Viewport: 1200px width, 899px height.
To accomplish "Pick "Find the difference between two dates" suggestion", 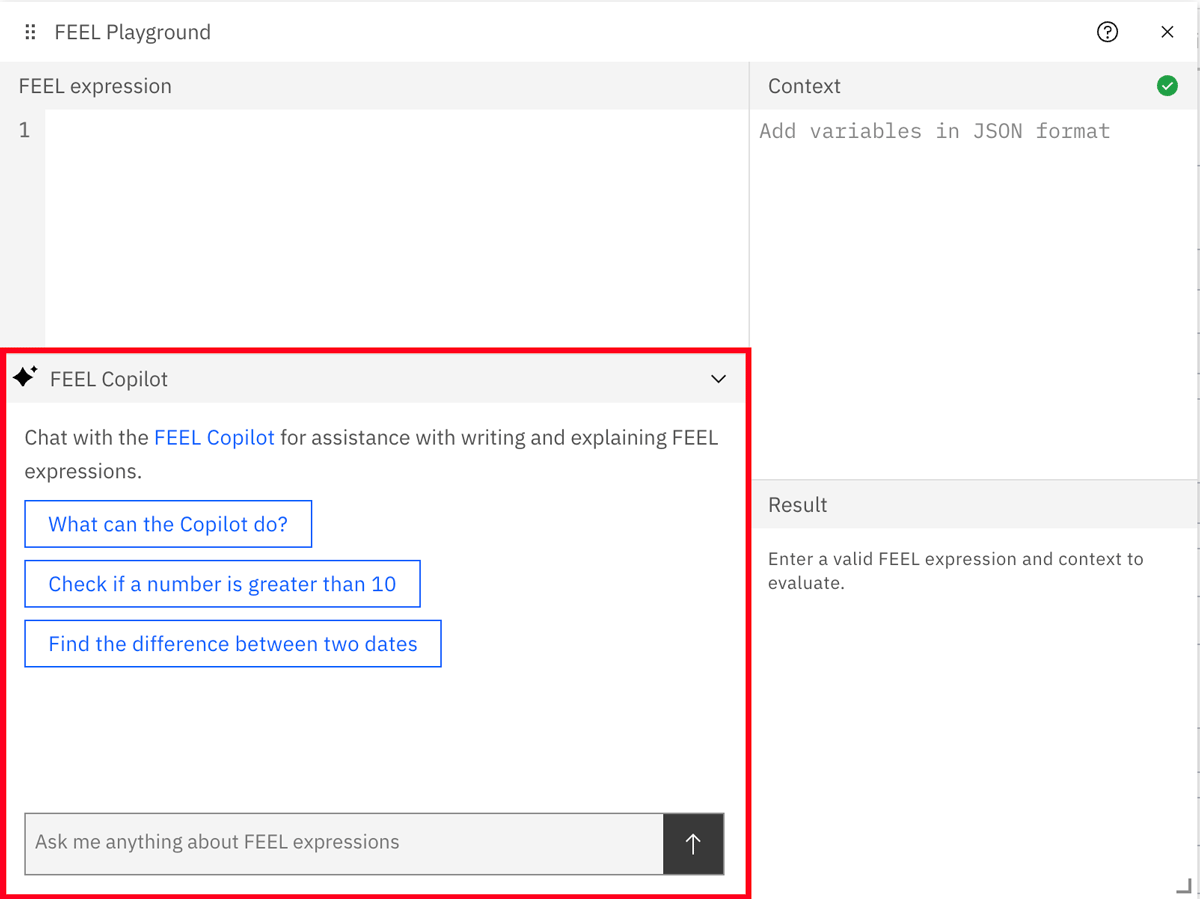I will tap(233, 644).
